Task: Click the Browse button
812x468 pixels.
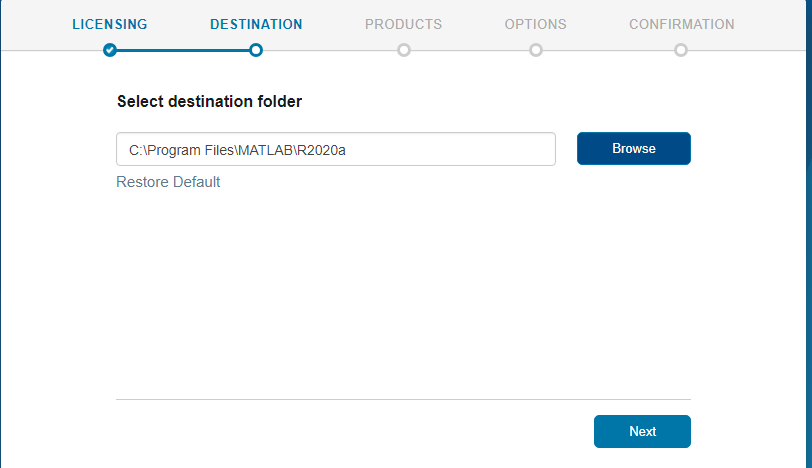Action: (634, 149)
